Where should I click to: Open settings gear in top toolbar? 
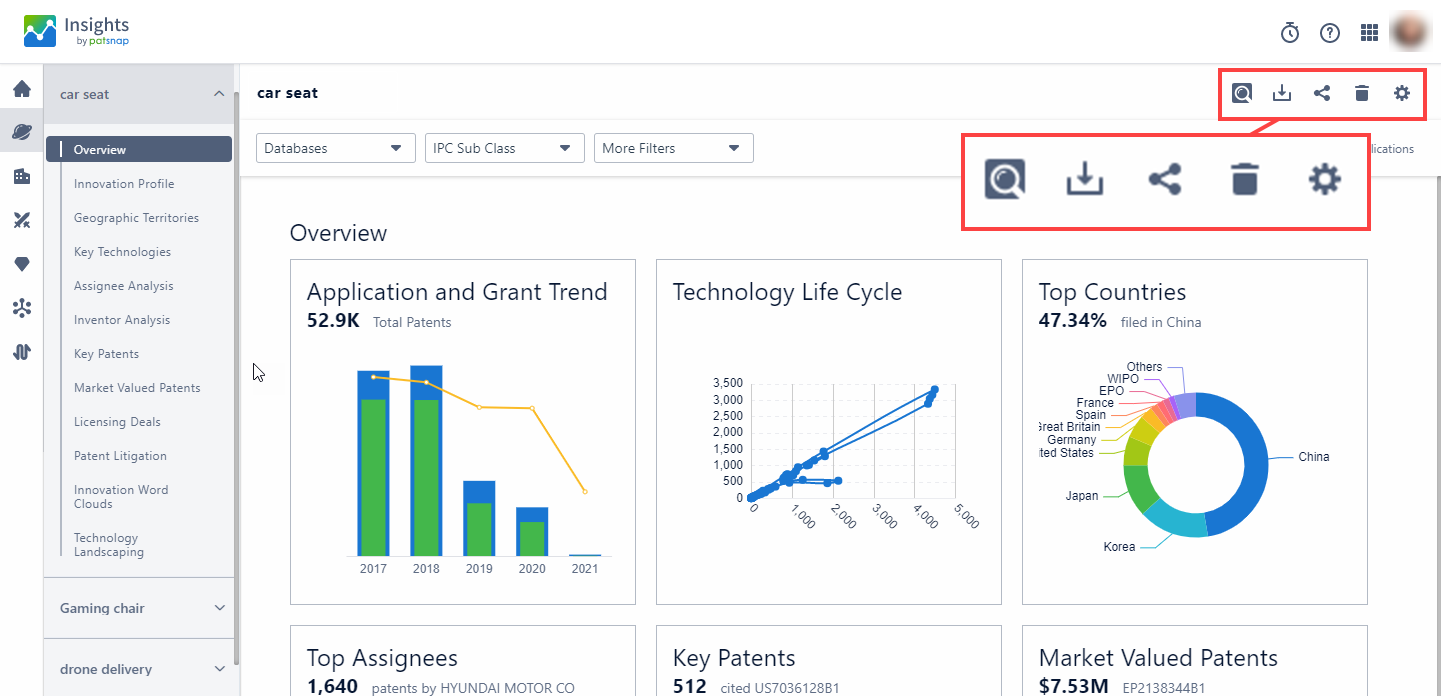point(1402,93)
